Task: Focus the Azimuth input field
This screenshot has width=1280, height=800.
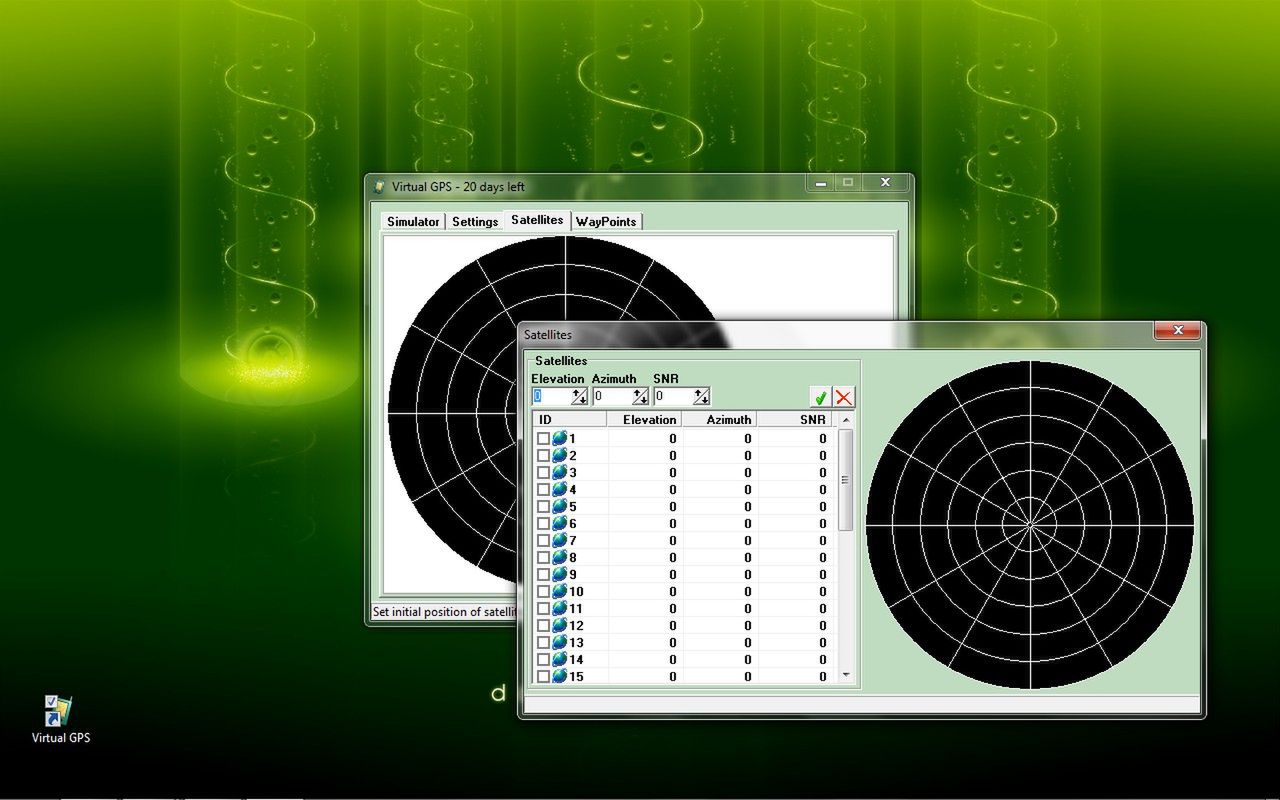Action: [612, 397]
